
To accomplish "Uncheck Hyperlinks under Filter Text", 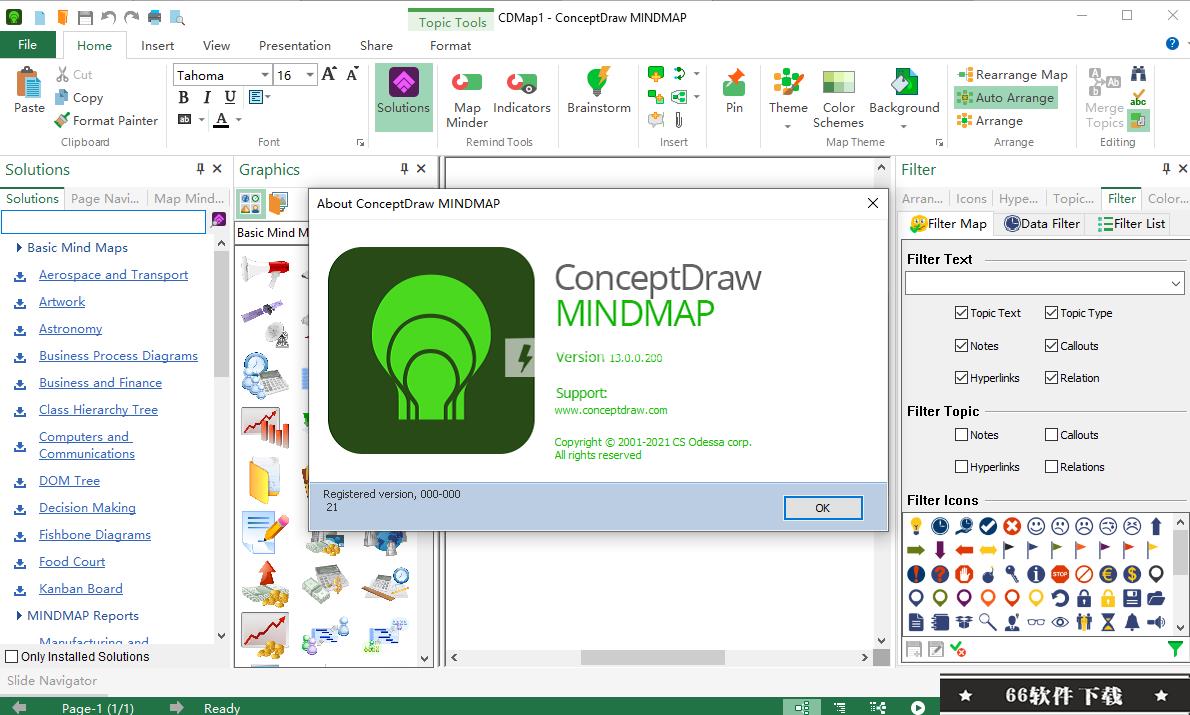I will point(961,377).
